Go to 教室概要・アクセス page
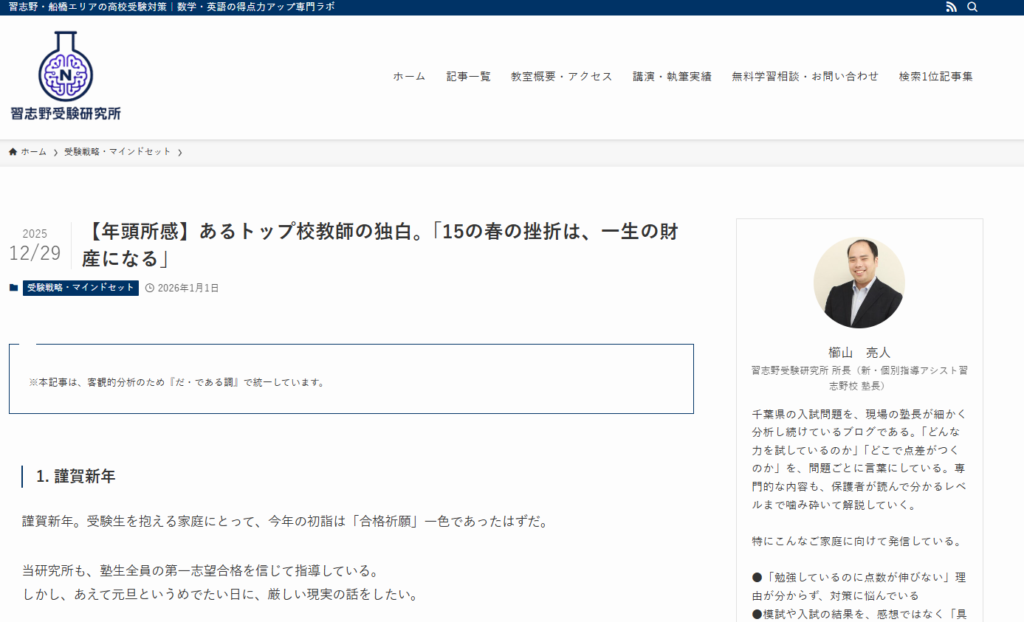The height and width of the screenshot is (622, 1024). [561, 76]
